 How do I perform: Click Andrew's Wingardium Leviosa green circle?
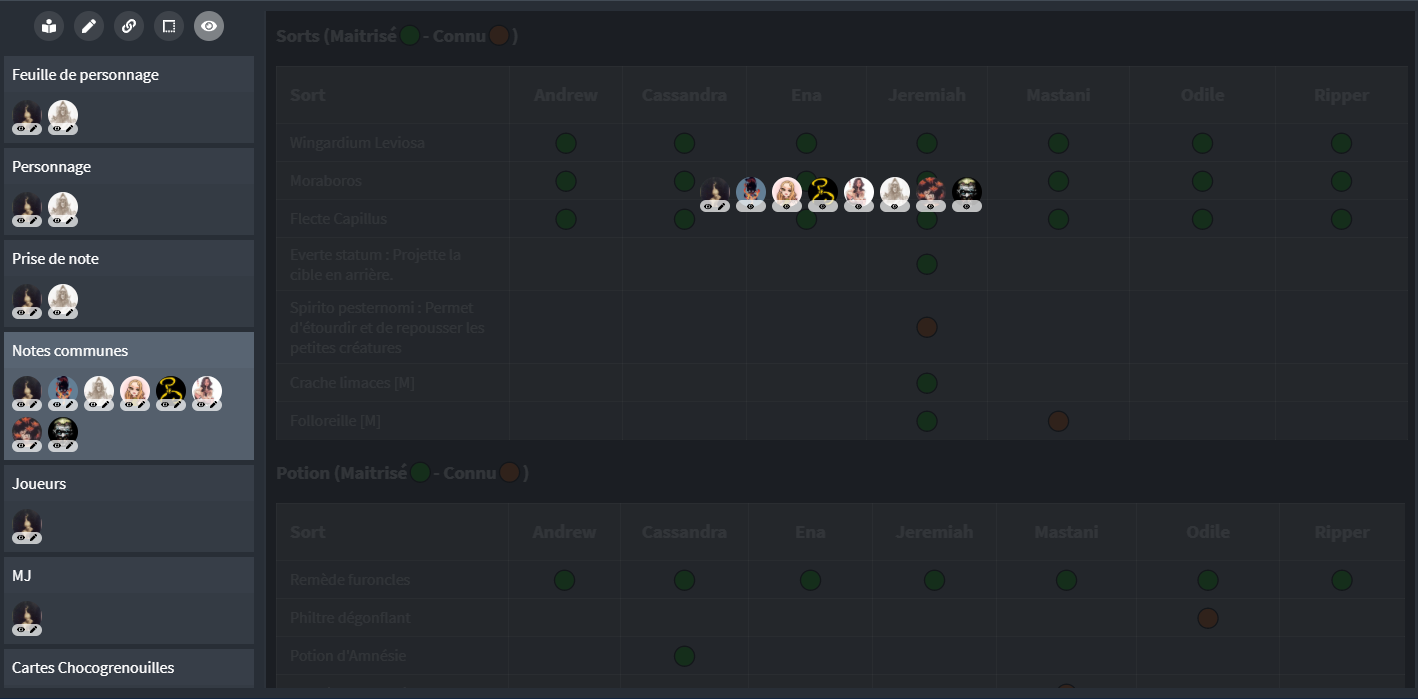pos(566,143)
